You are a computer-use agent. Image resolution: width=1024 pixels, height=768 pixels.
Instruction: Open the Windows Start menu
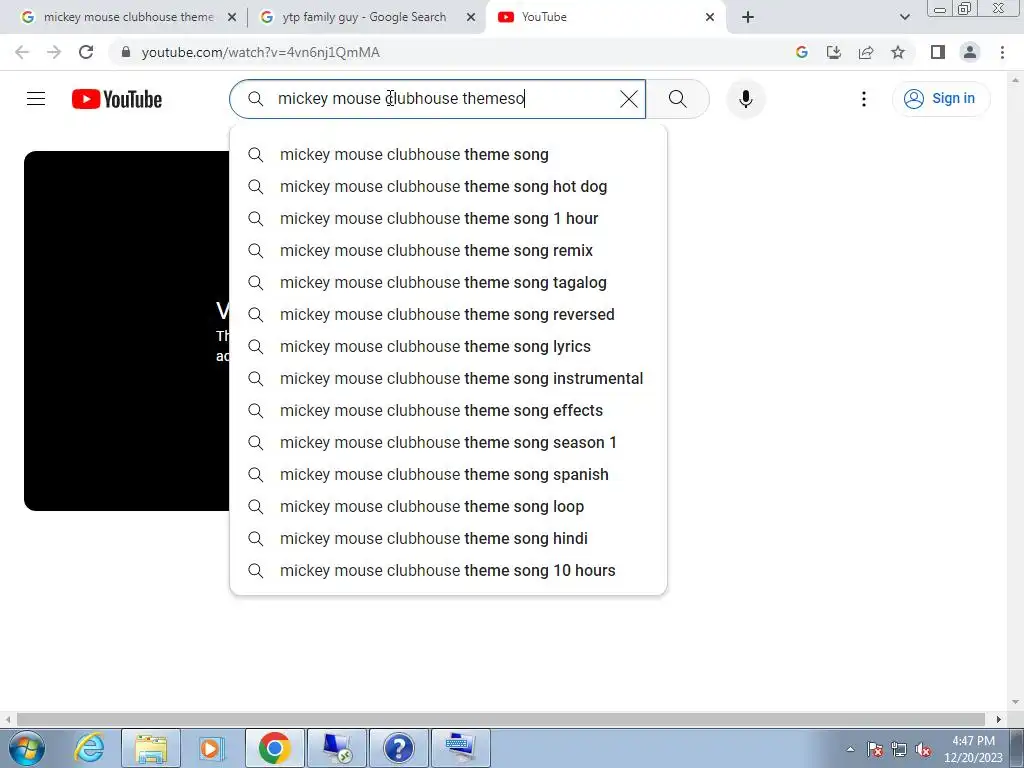pos(27,748)
